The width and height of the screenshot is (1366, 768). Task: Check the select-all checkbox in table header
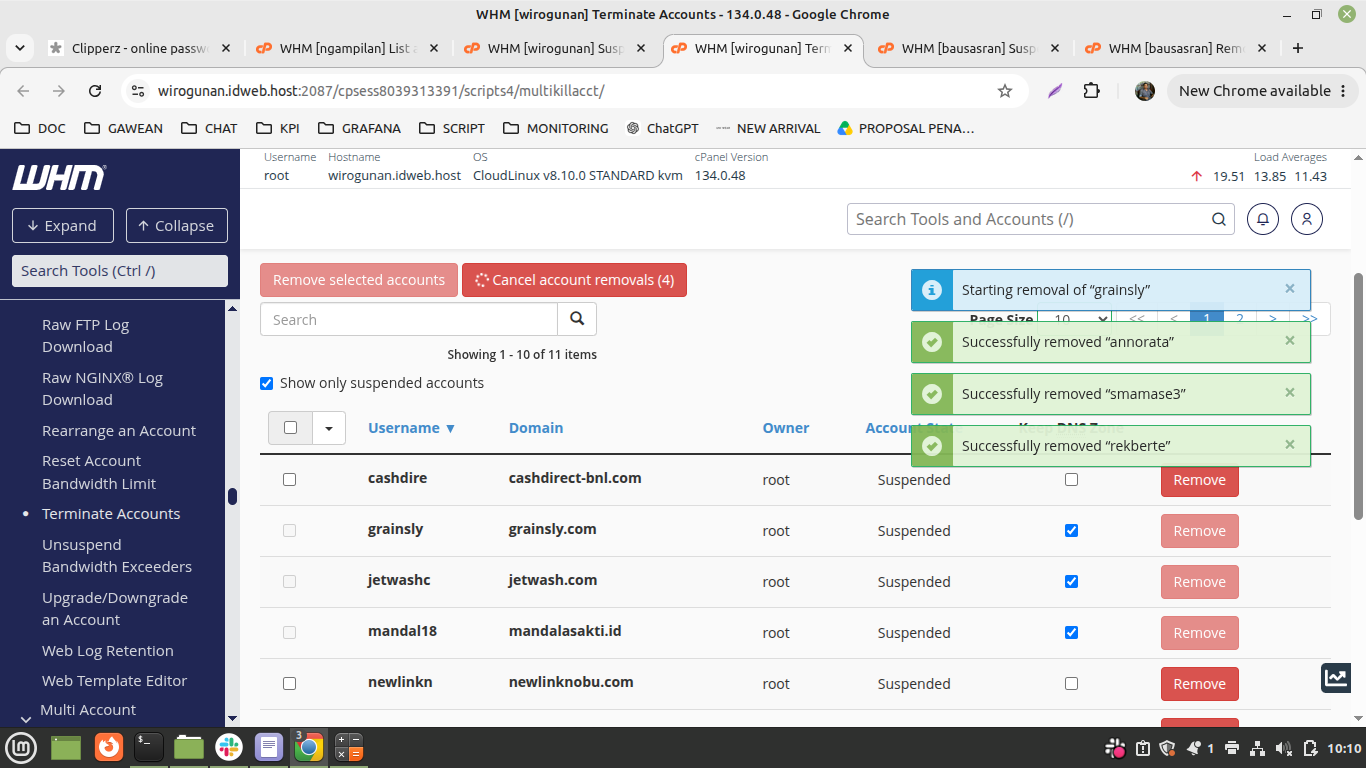pos(290,427)
